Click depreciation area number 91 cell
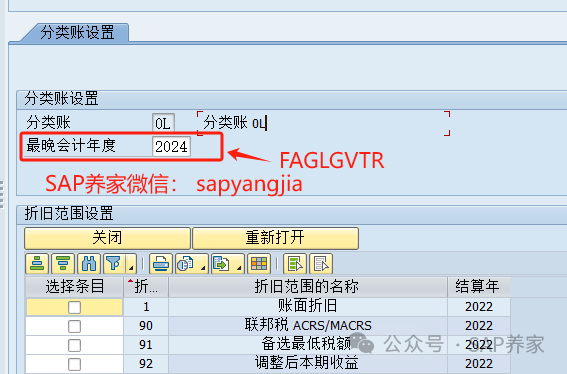The height and width of the screenshot is (374, 567). (146, 344)
